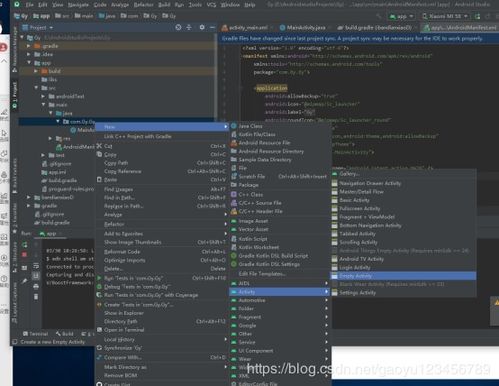499x386 pixels.
Task: Click the Android Studio logo icon
Action: (17, 4)
